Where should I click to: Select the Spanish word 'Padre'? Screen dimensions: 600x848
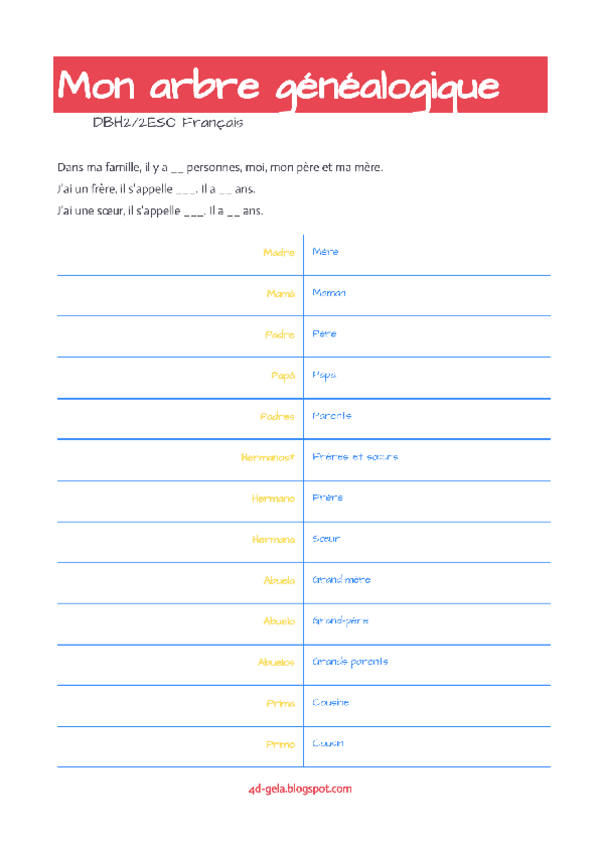[x=280, y=334]
